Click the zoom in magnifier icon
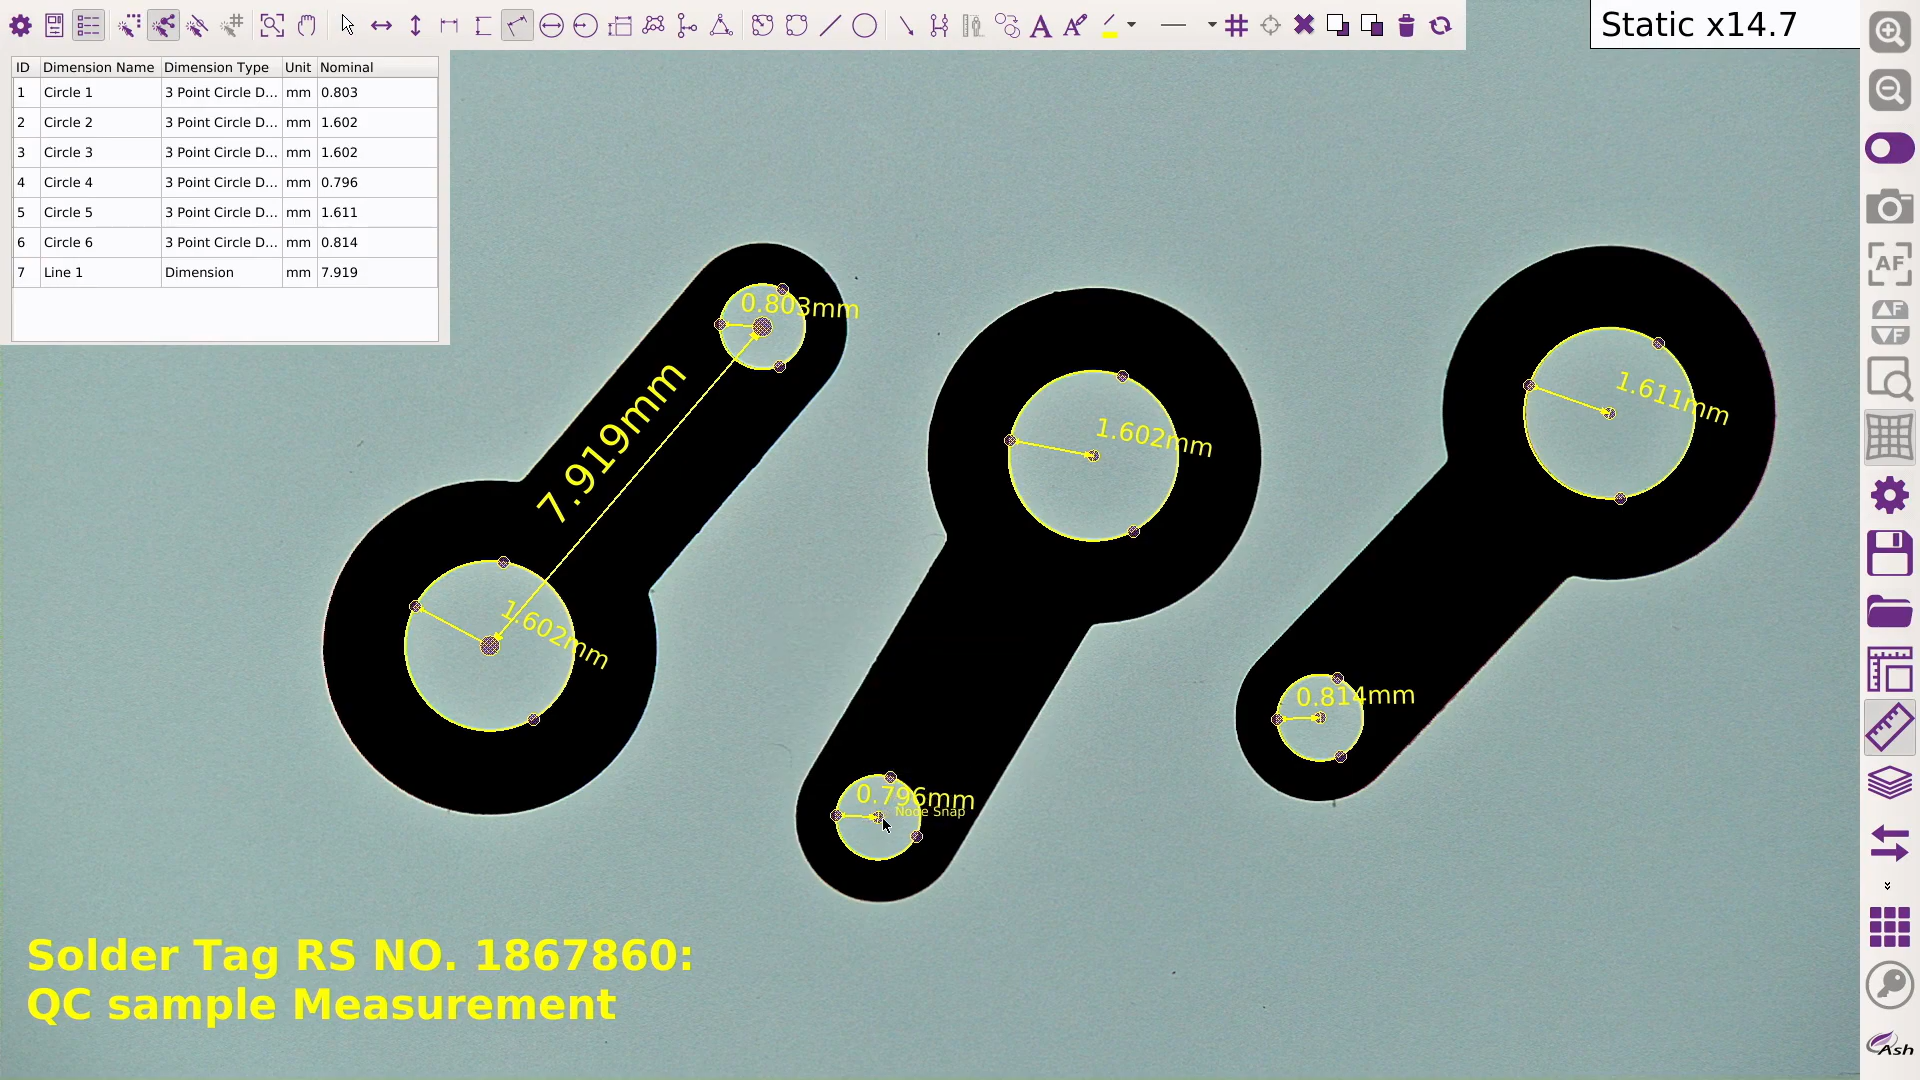Image resolution: width=1920 pixels, height=1080 pixels. point(1888,33)
